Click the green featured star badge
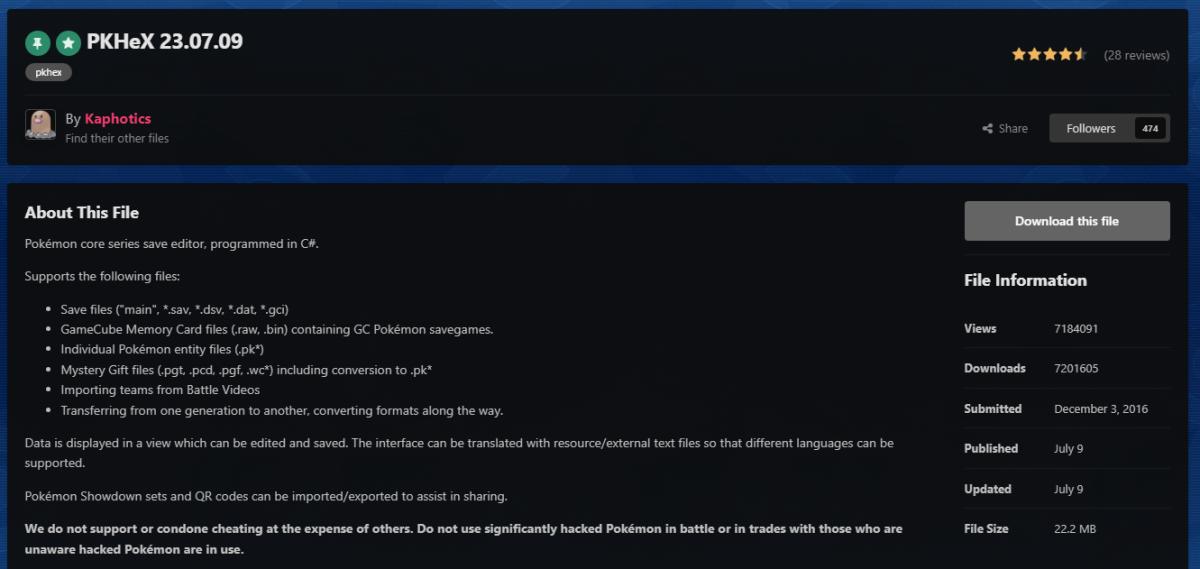 point(68,43)
